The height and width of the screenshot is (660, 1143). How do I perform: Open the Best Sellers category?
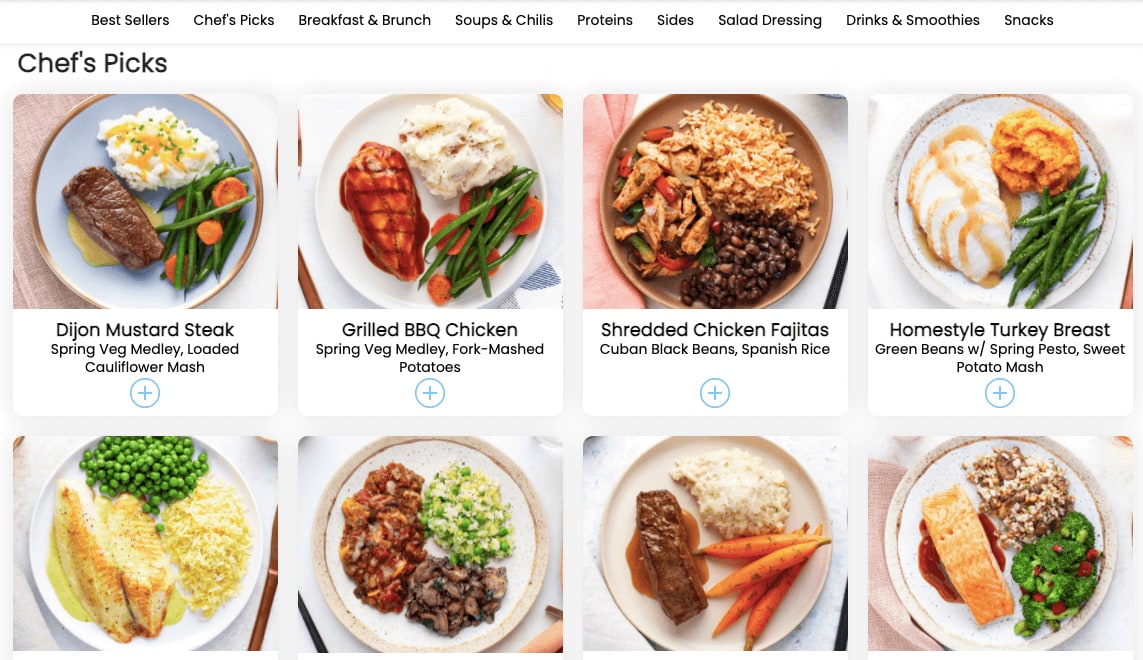tap(130, 20)
